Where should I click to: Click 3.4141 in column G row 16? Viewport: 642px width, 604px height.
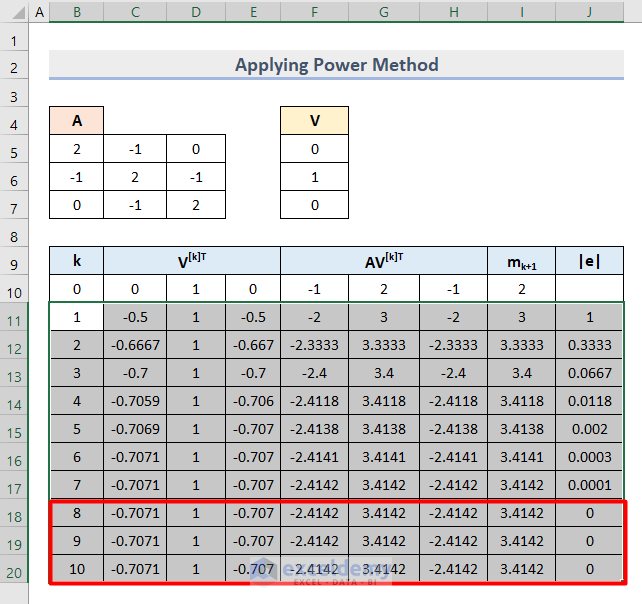(x=384, y=457)
